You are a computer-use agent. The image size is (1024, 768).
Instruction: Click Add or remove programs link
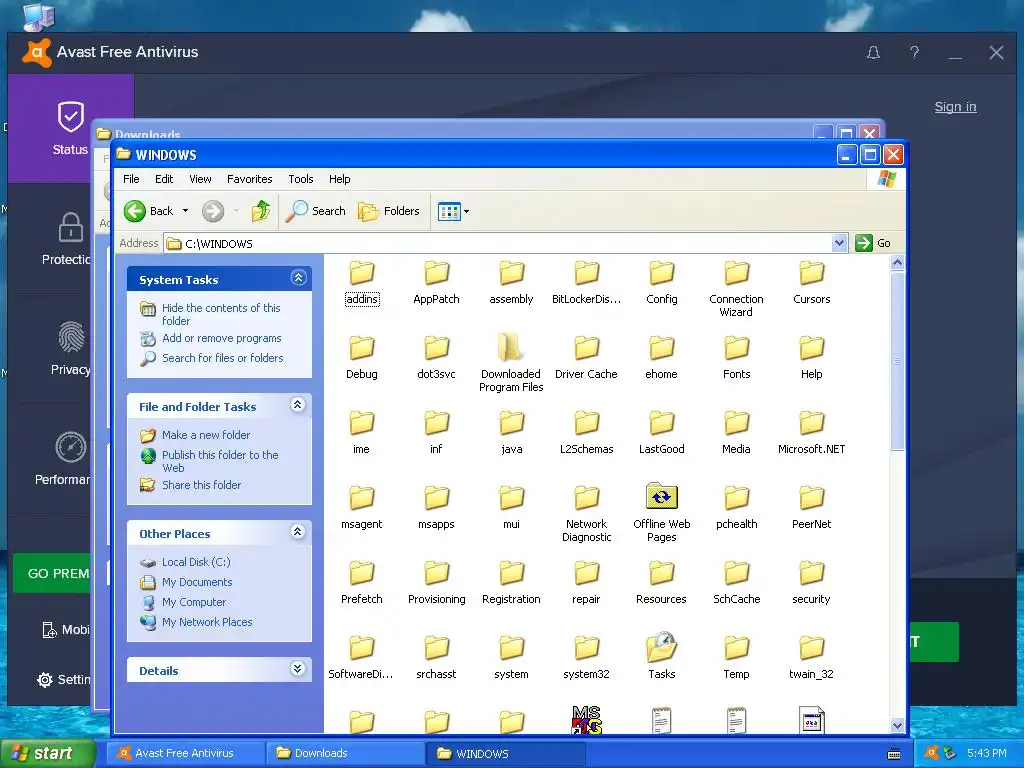[x=221, y=338]
